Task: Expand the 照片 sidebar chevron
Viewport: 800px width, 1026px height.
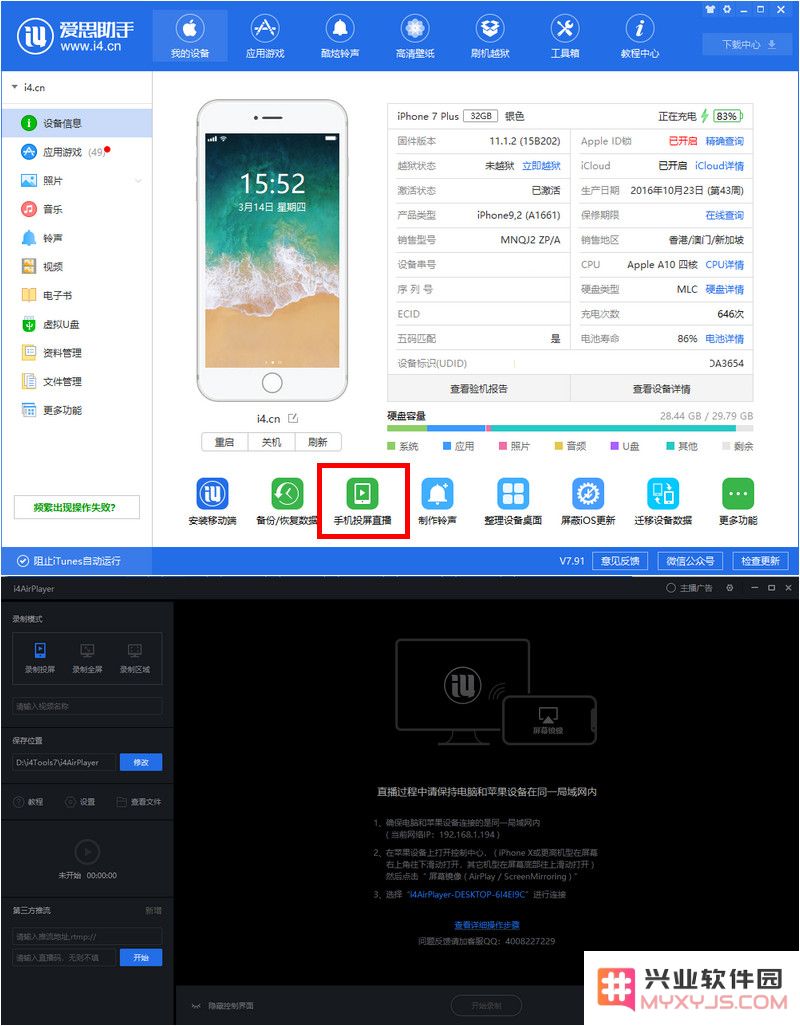Action: (x=139, y=181)
